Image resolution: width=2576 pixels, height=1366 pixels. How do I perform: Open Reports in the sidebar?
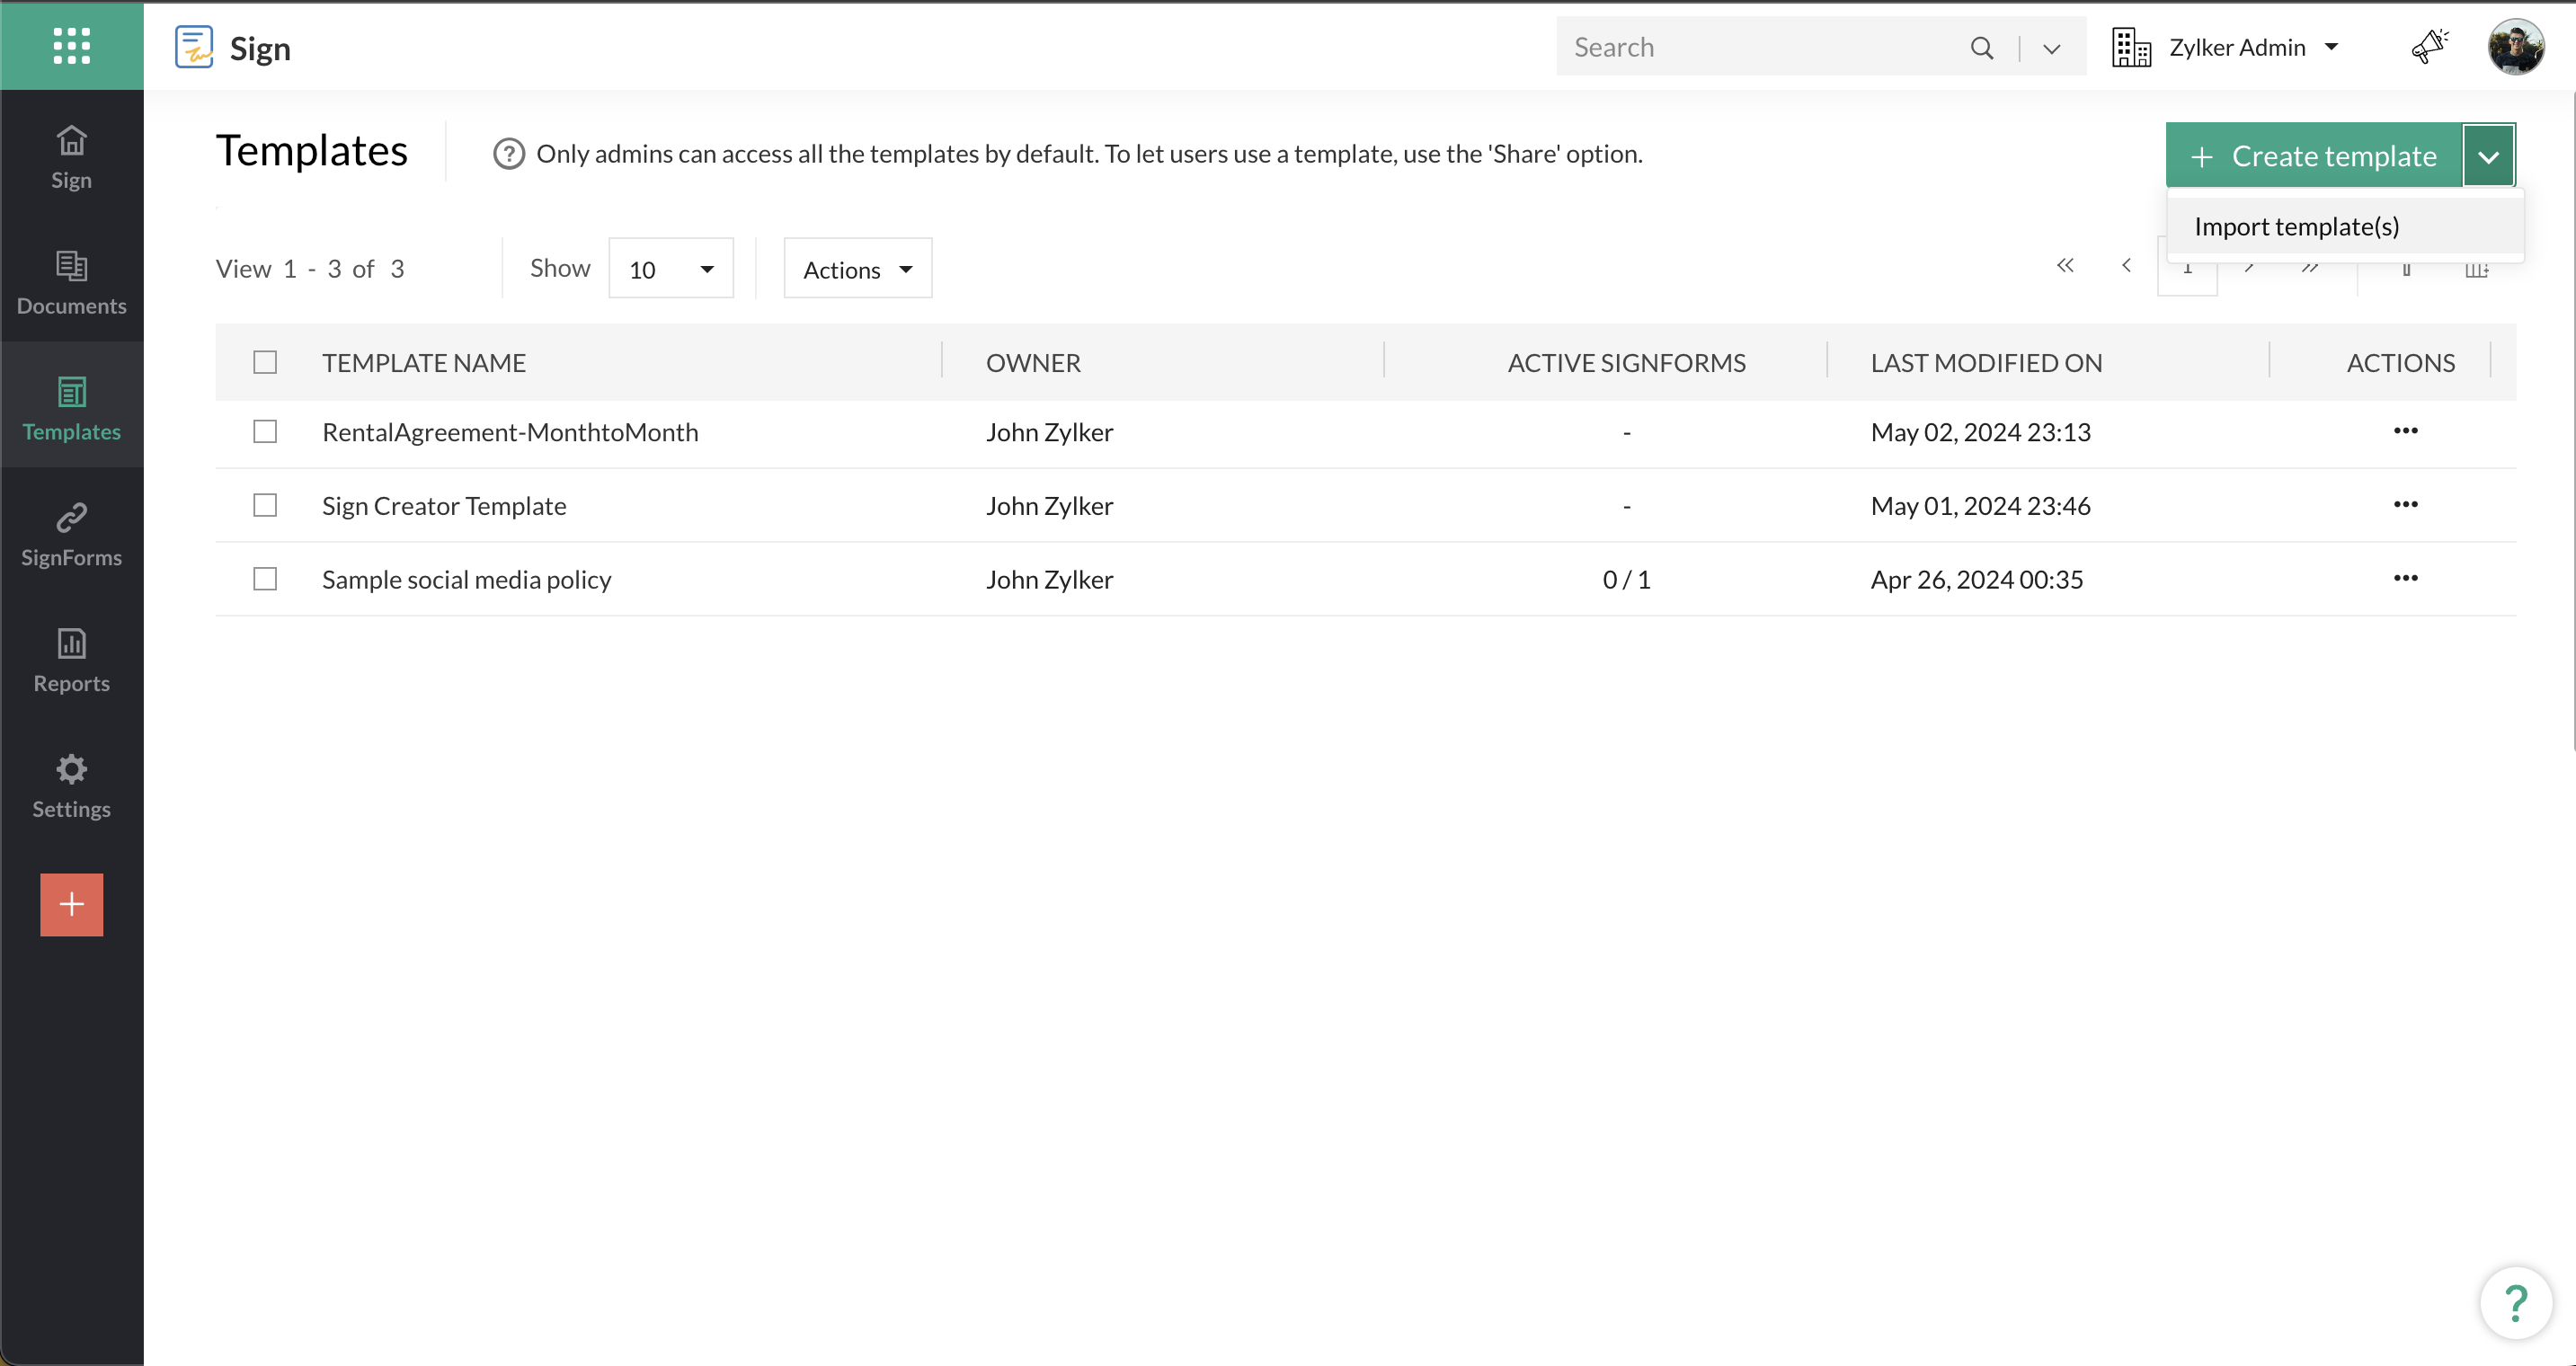click(71, 660)
